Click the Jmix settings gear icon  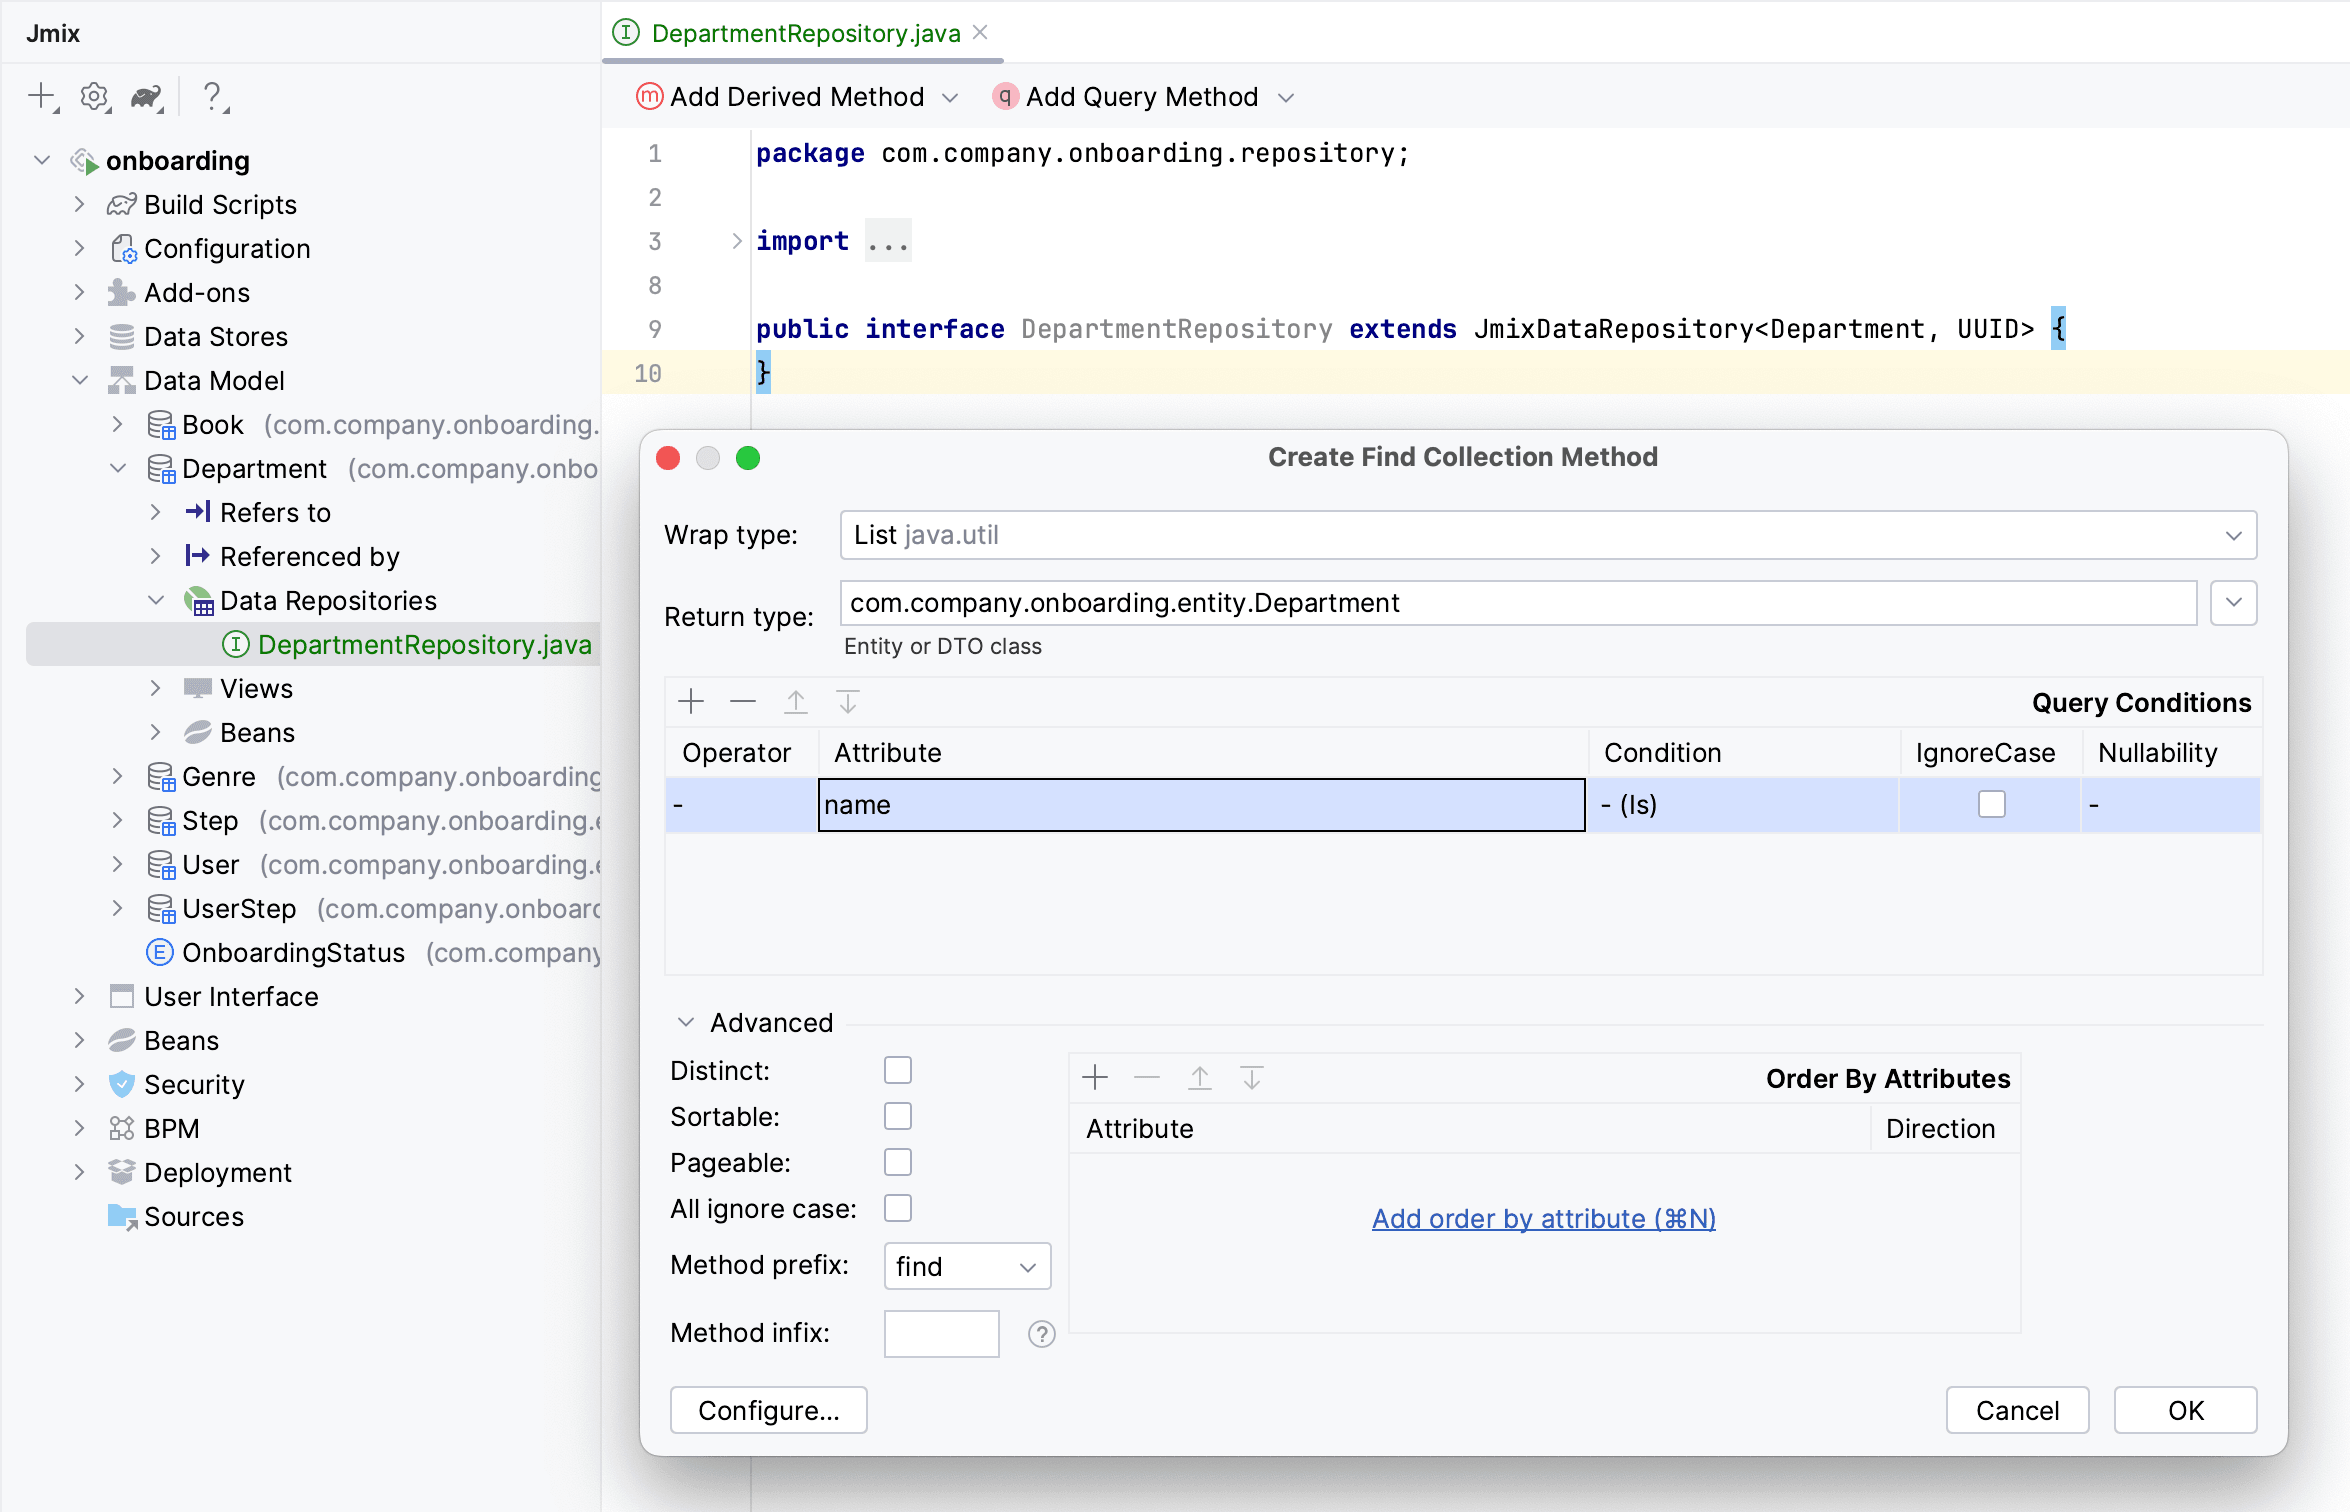tap(94, 97)
